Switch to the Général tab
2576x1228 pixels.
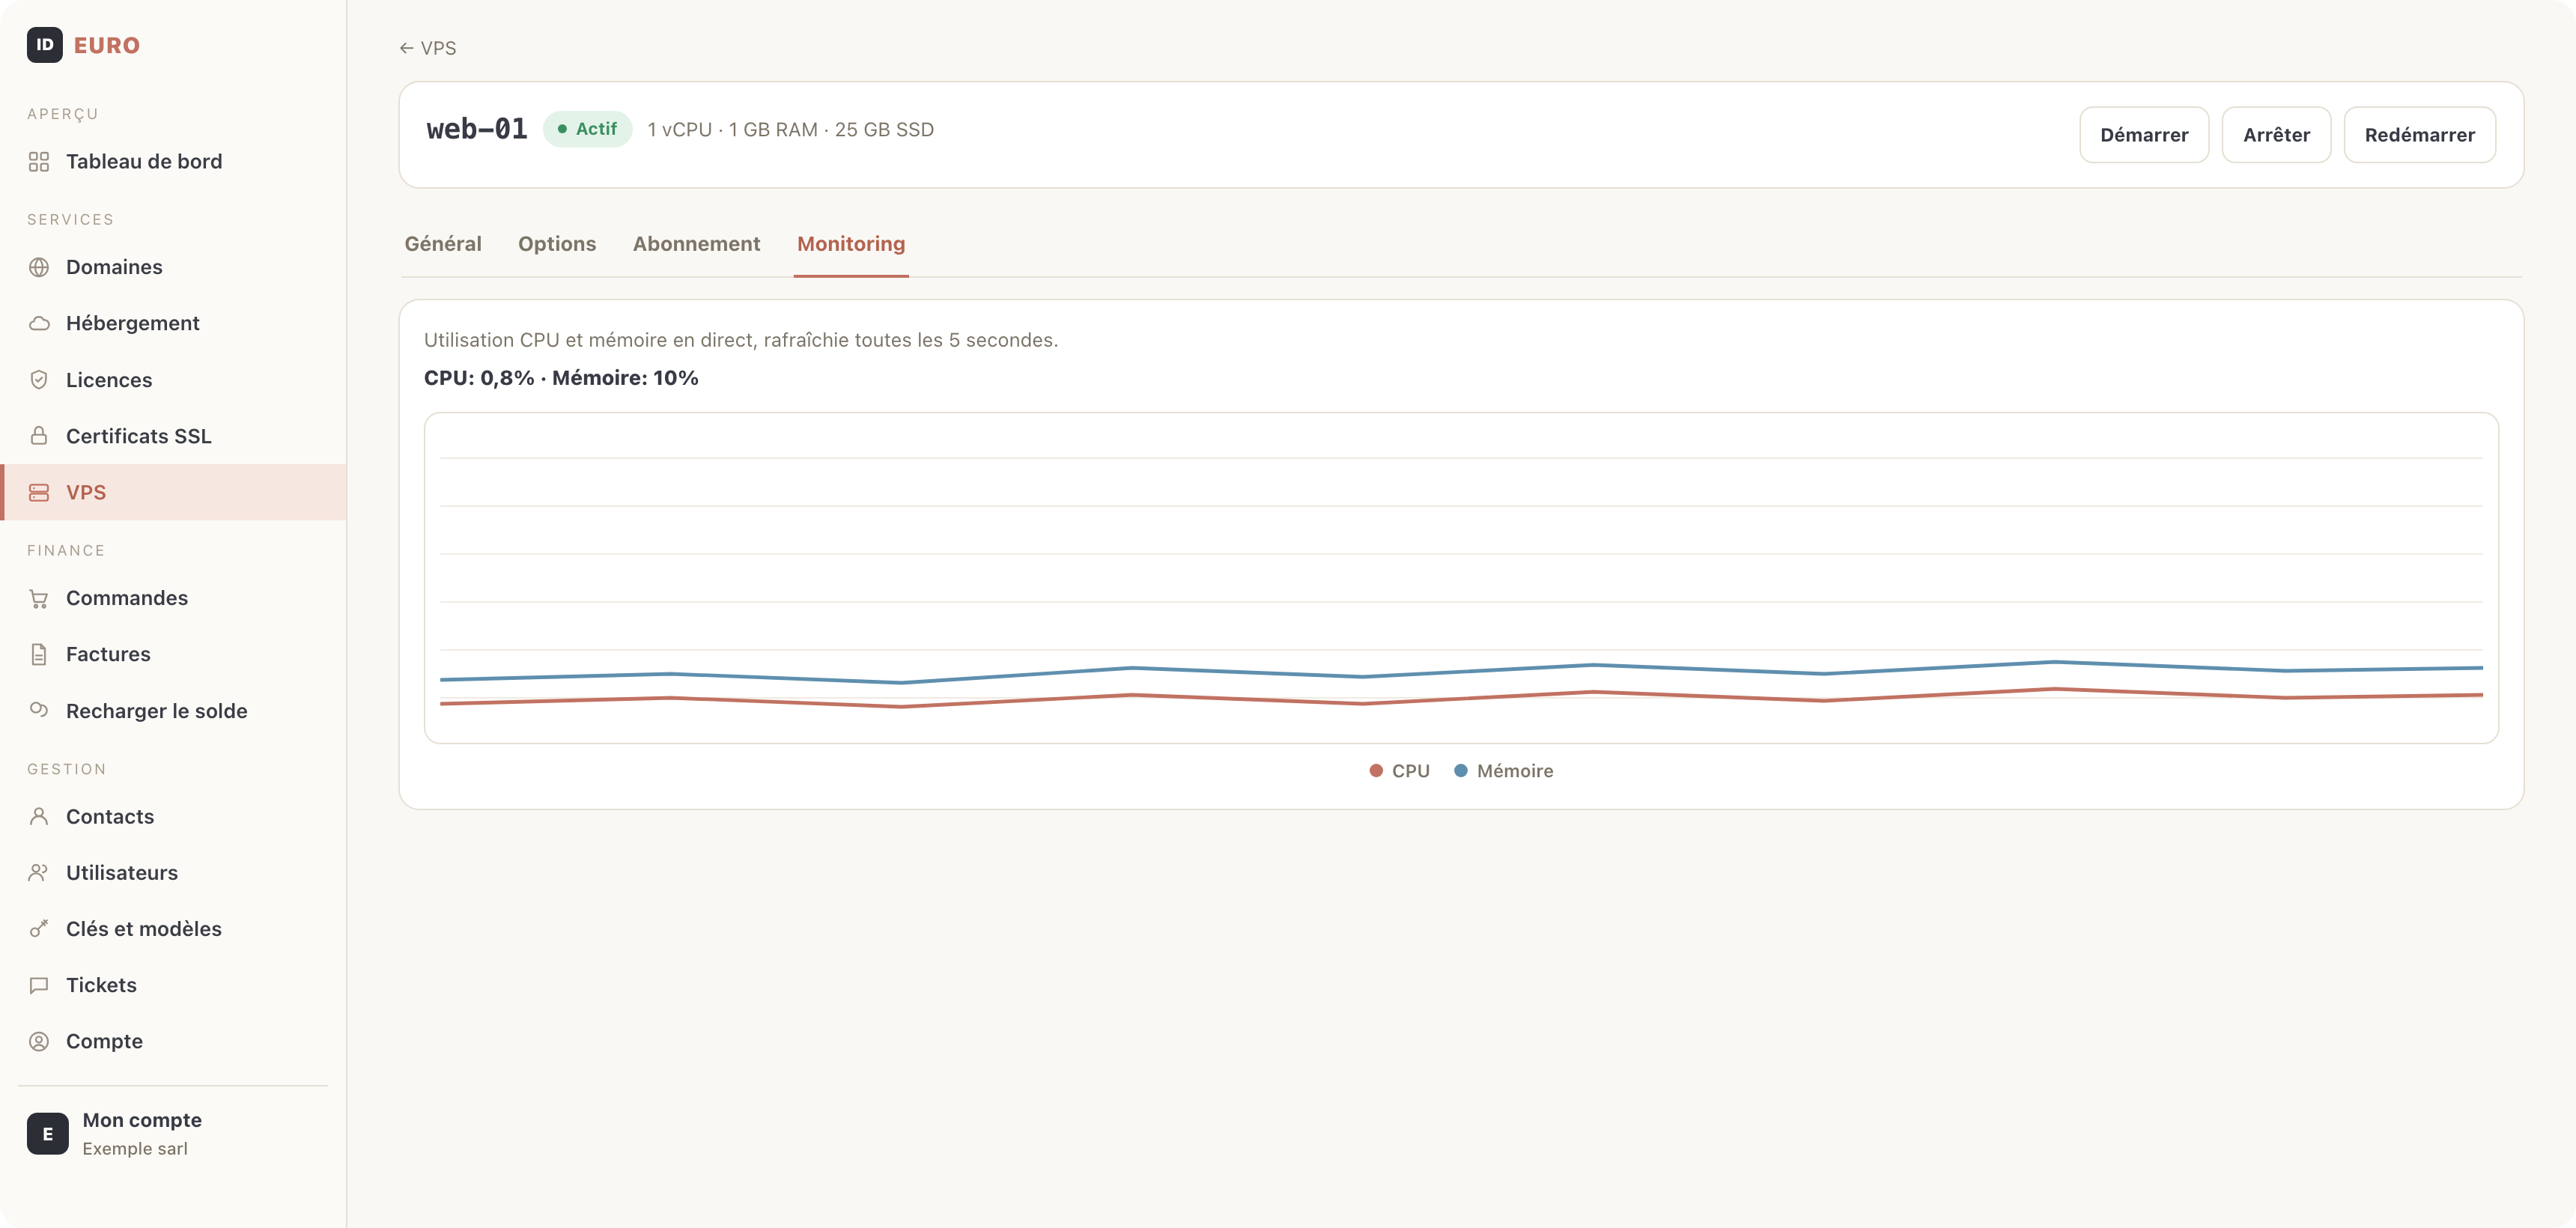click(x=443, y=244)
